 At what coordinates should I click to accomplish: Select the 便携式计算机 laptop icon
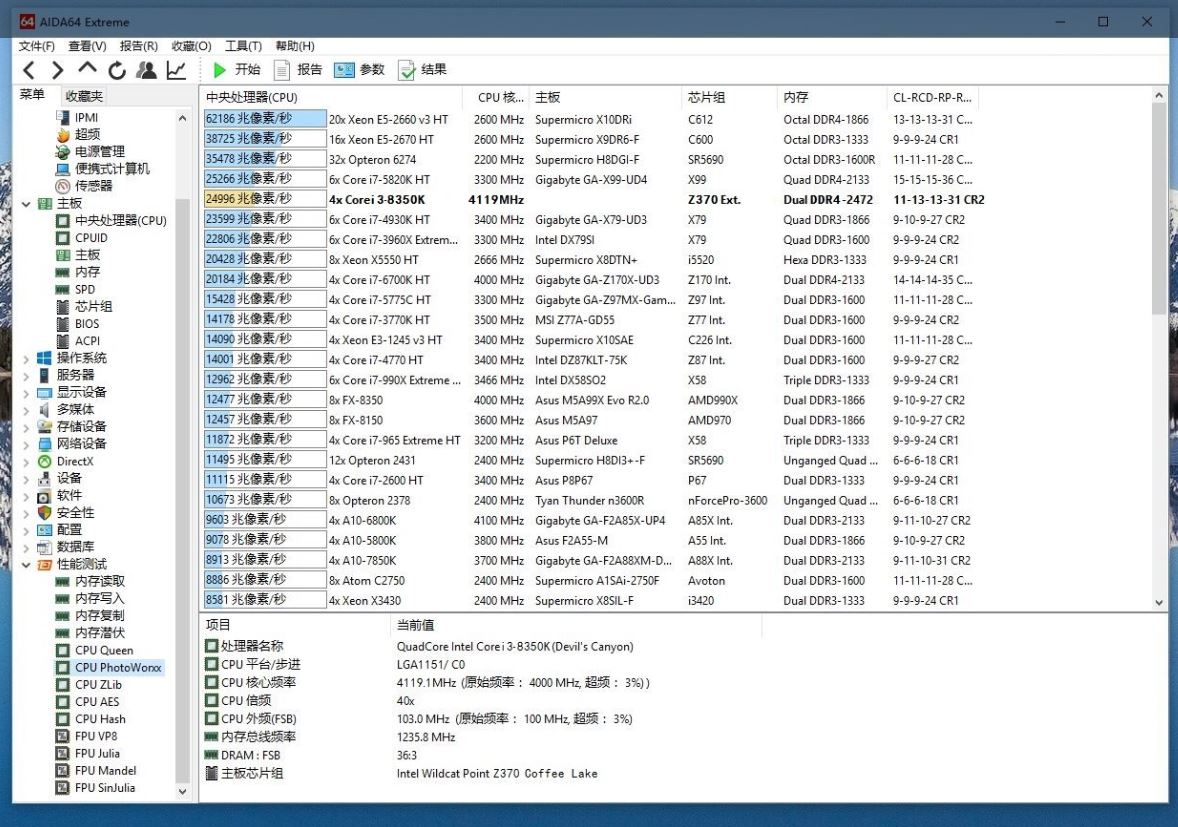point(63,169)
